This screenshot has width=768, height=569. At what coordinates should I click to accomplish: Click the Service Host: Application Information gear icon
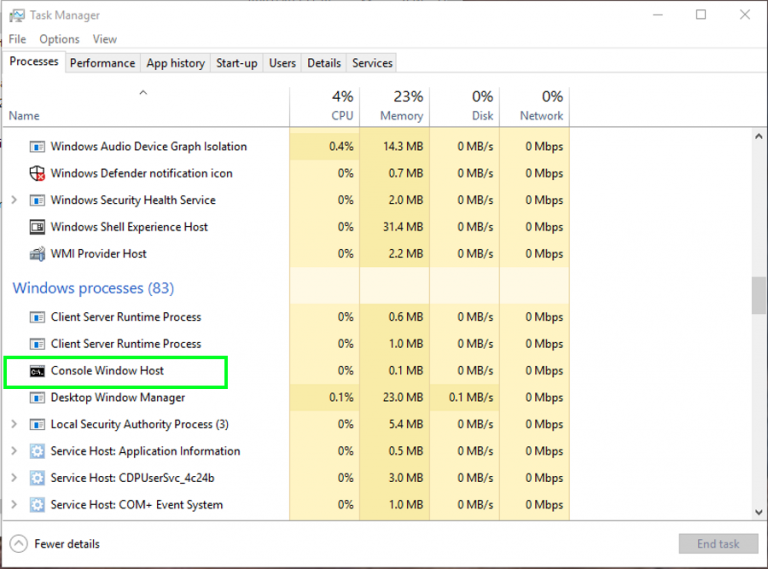[37, 451]
